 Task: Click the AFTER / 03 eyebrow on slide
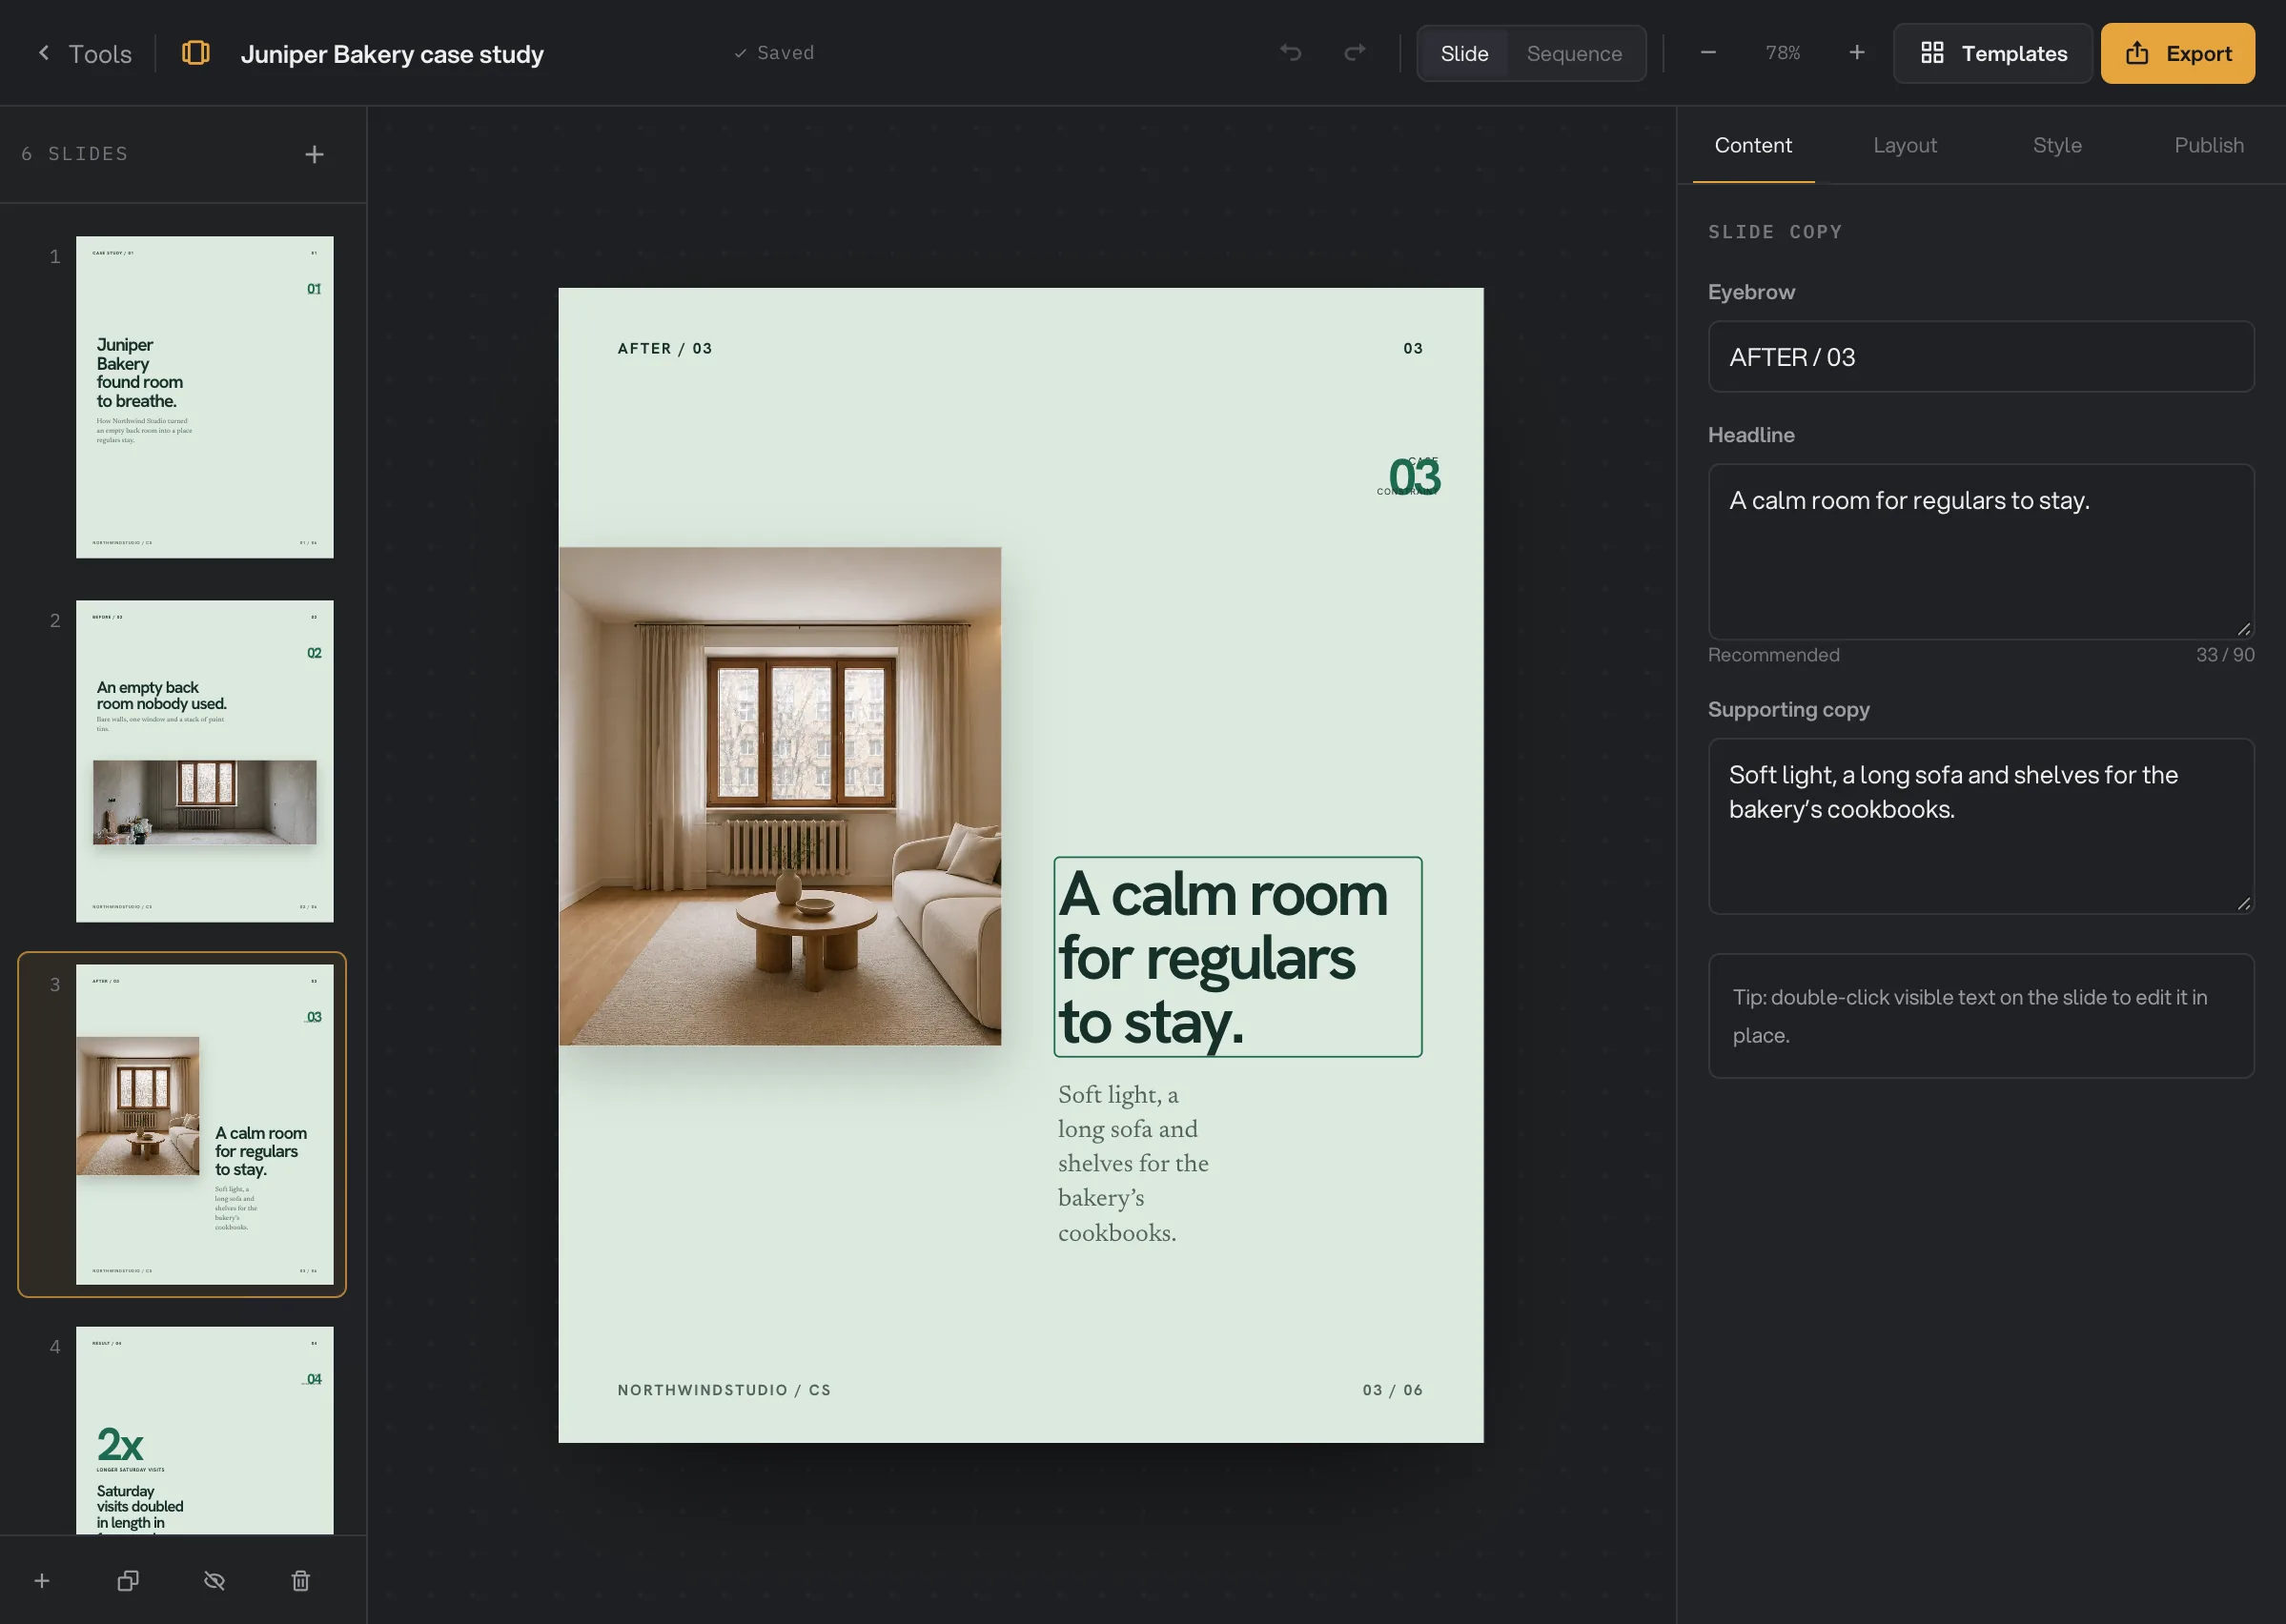point(664,348)
